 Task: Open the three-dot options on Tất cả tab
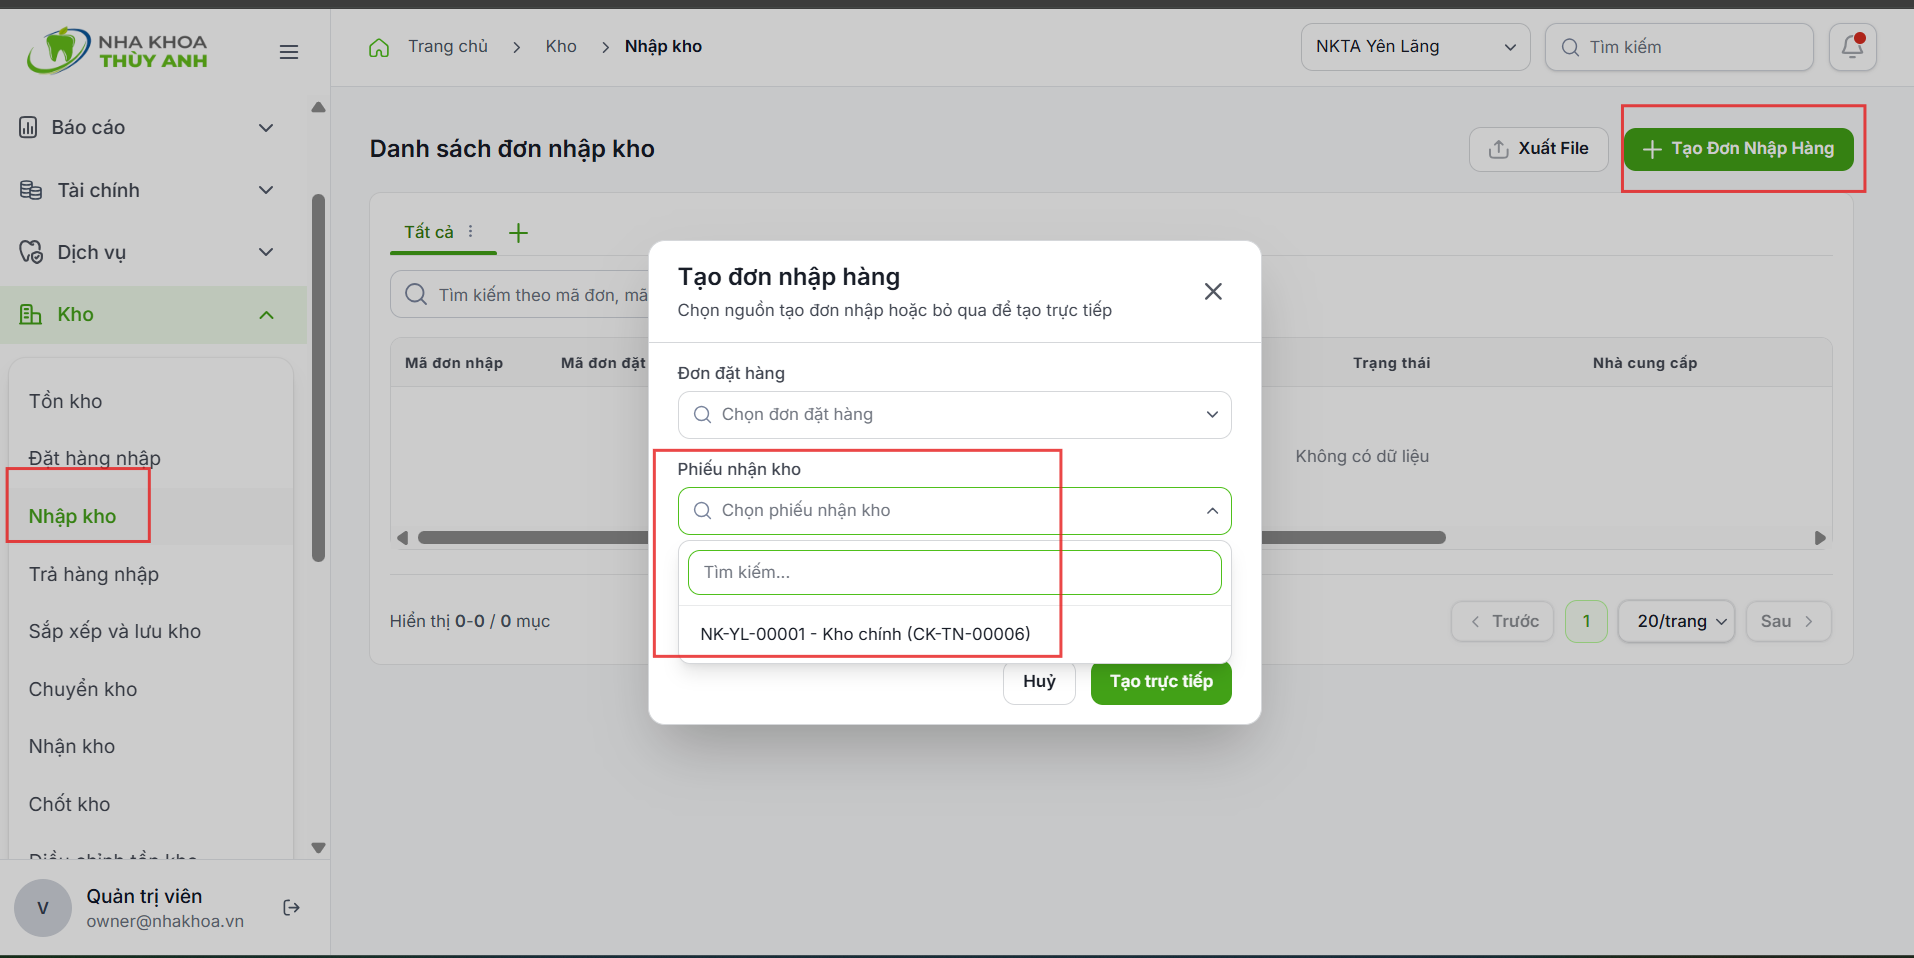[x=471, y=231]
